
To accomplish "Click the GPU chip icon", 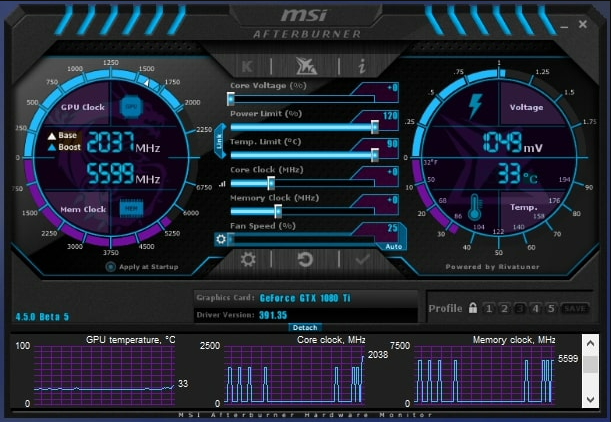I will [x=131, y=106].
